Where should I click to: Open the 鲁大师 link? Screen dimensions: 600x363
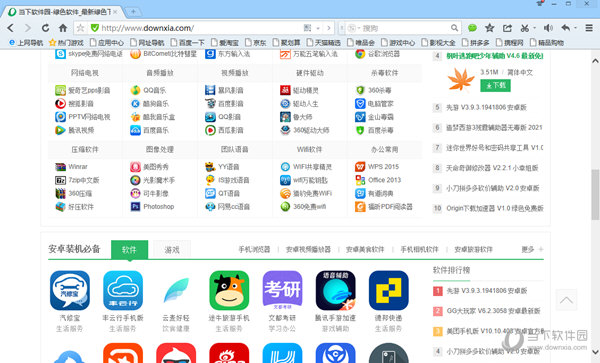[302, 117]
